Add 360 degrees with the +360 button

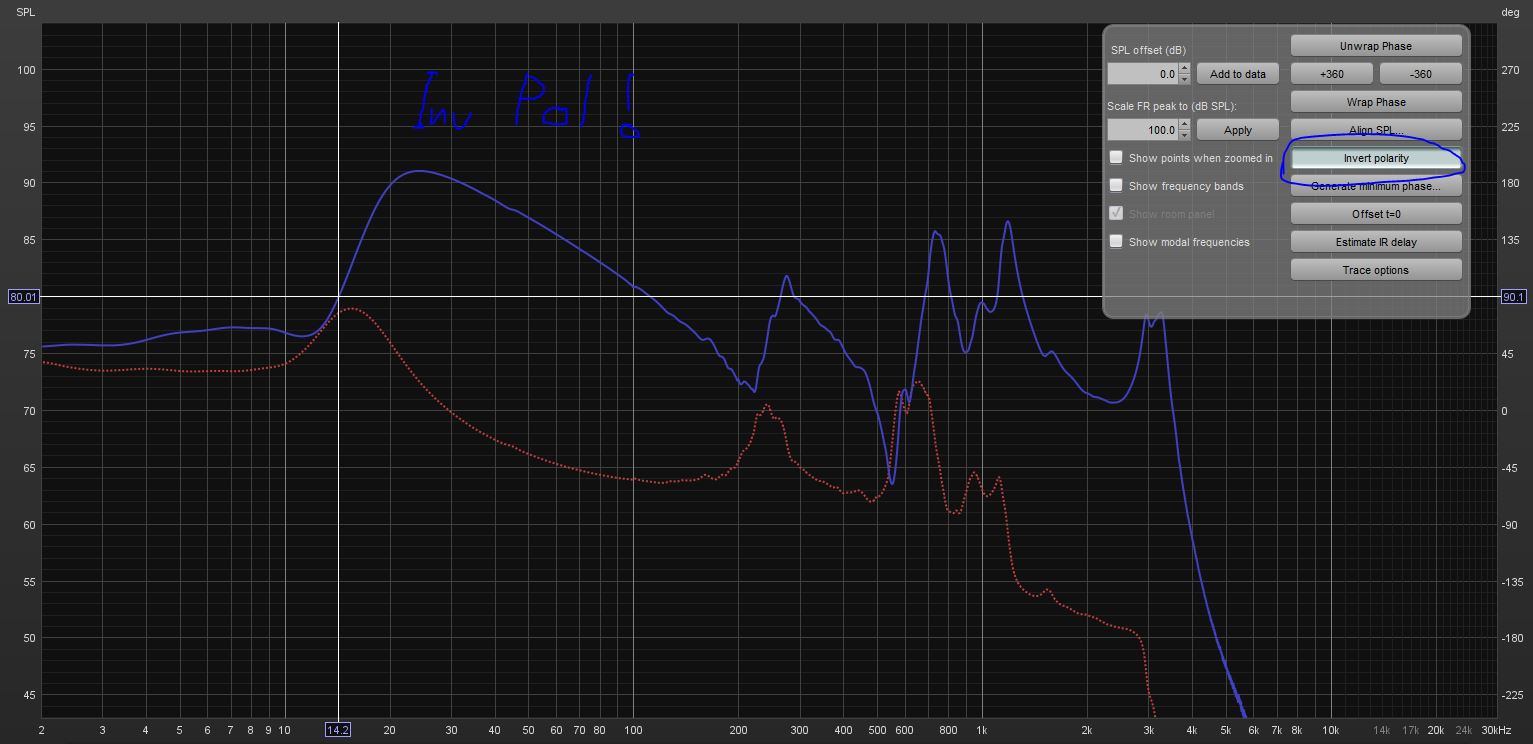tap(1332, 74)
